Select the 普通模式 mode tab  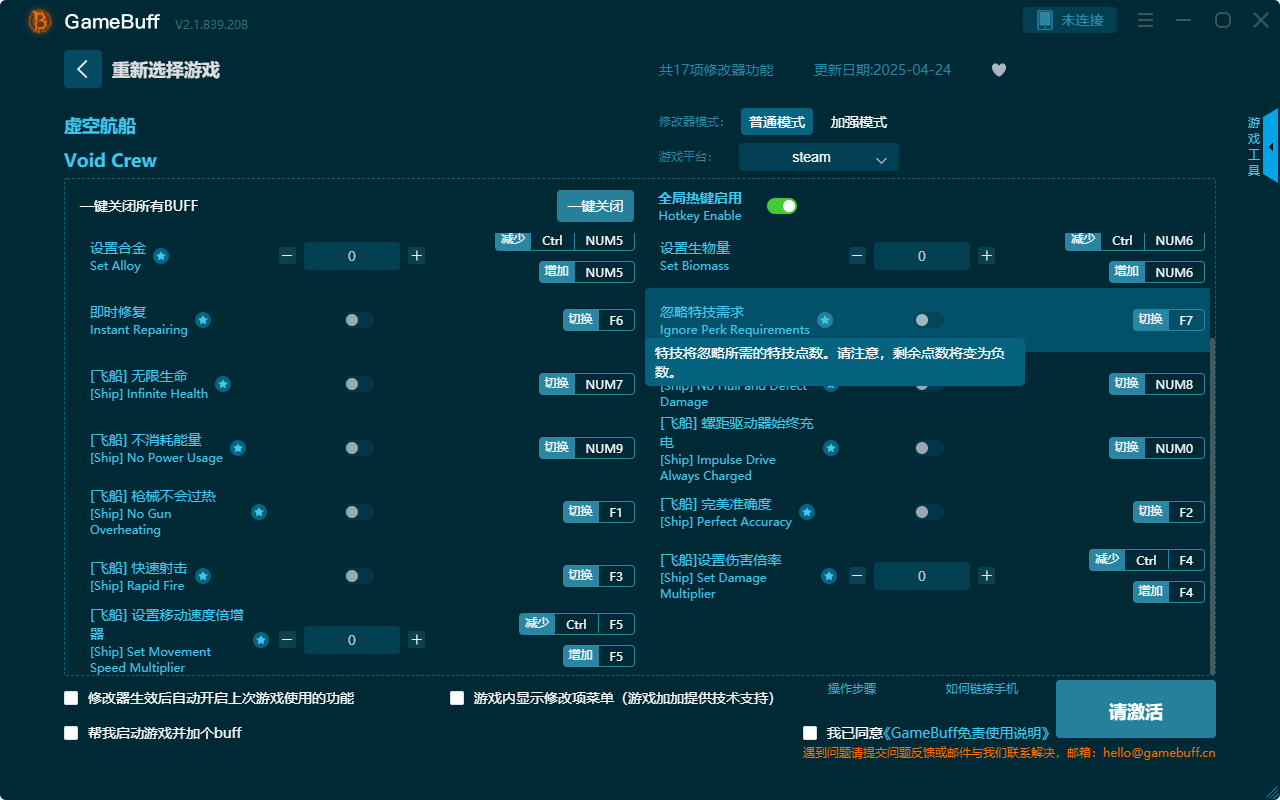point(777,121)
